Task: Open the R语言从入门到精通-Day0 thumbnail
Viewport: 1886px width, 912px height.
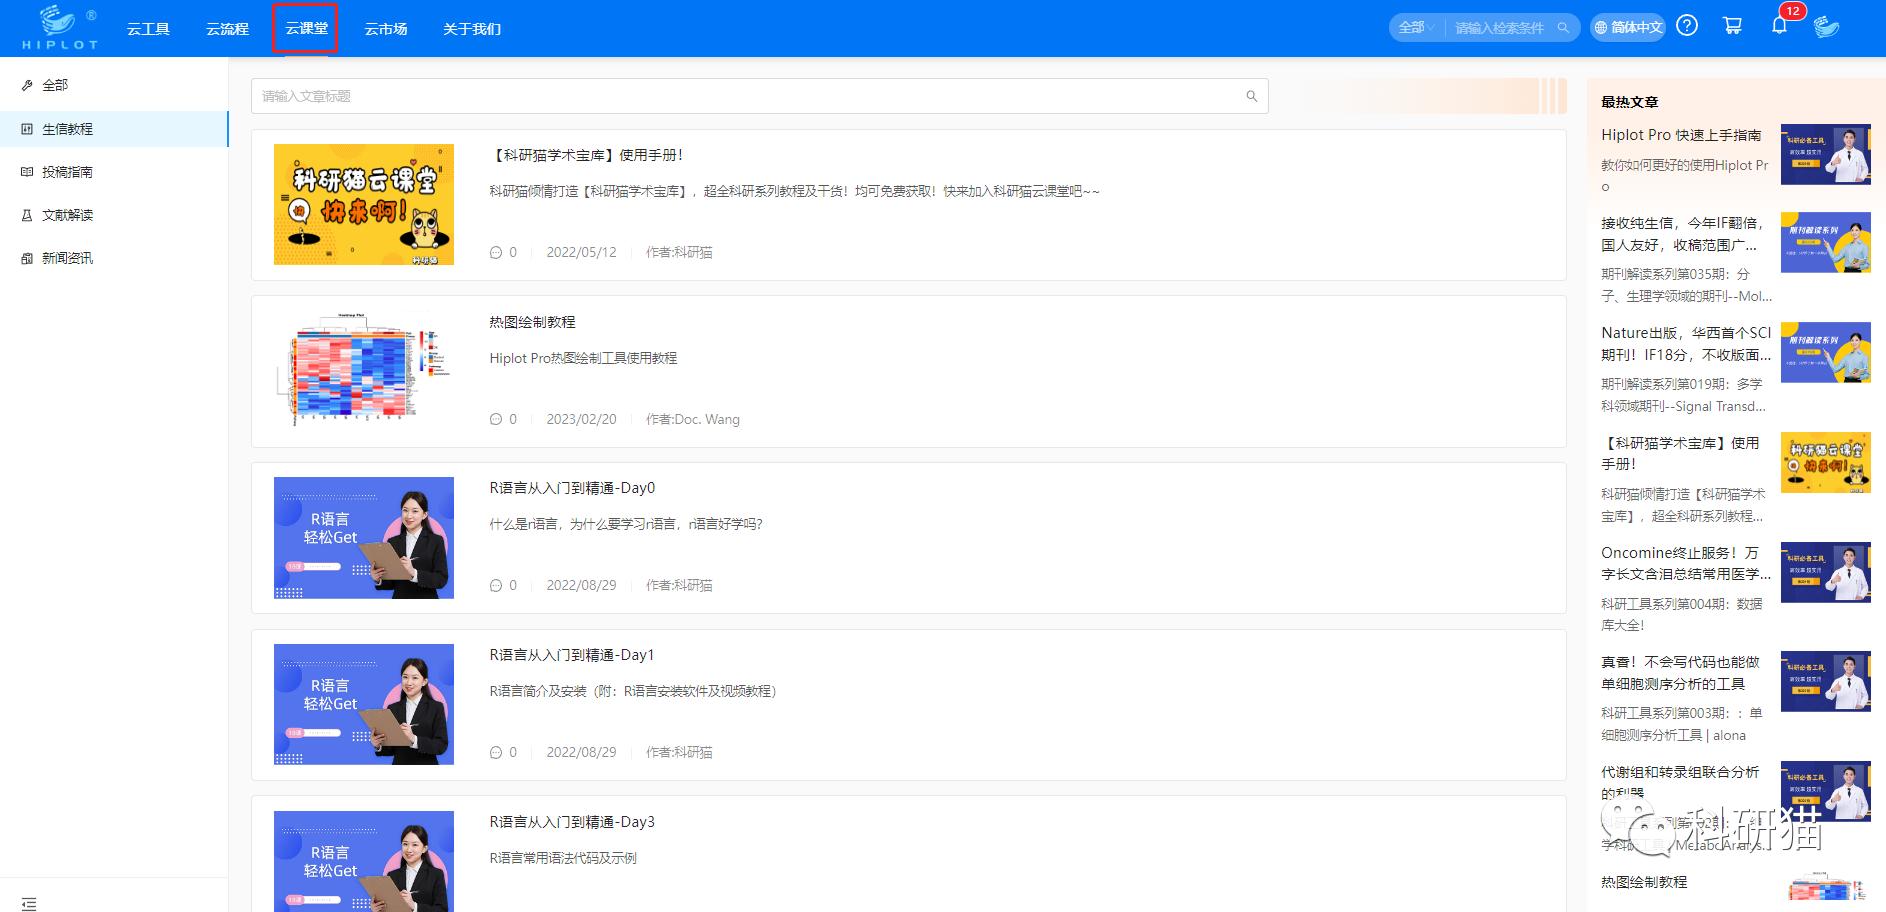Action: (363, 537)
